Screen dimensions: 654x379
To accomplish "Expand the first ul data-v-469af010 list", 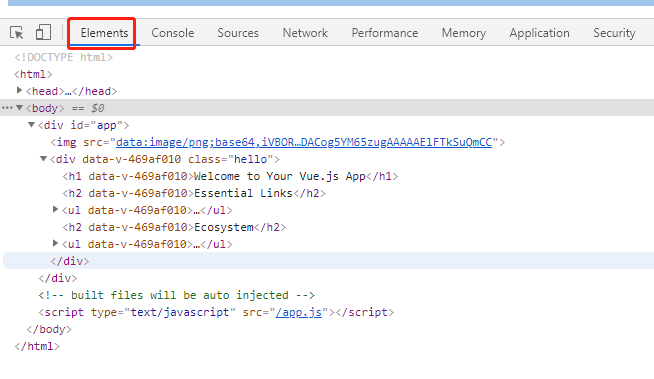I will coord(55,209).
